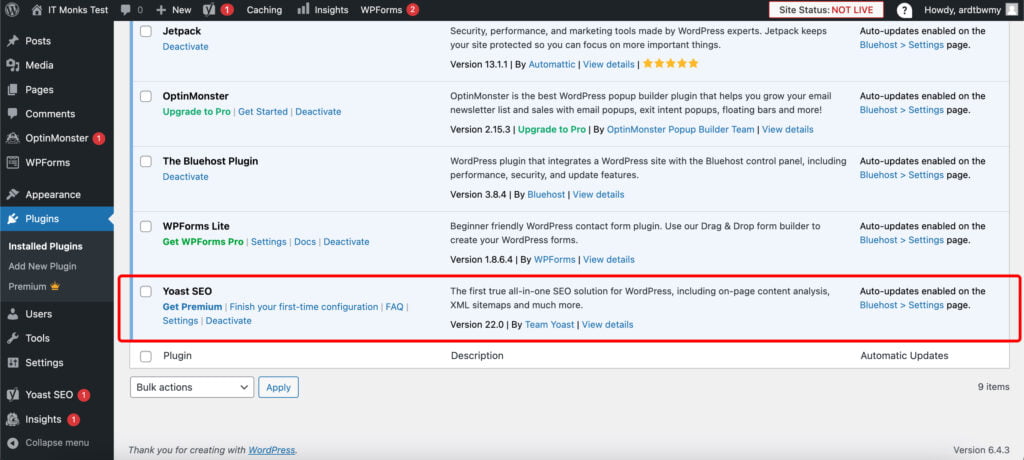
Task: Select Add New Plugin submenu
Action: [x=42, y=266]
